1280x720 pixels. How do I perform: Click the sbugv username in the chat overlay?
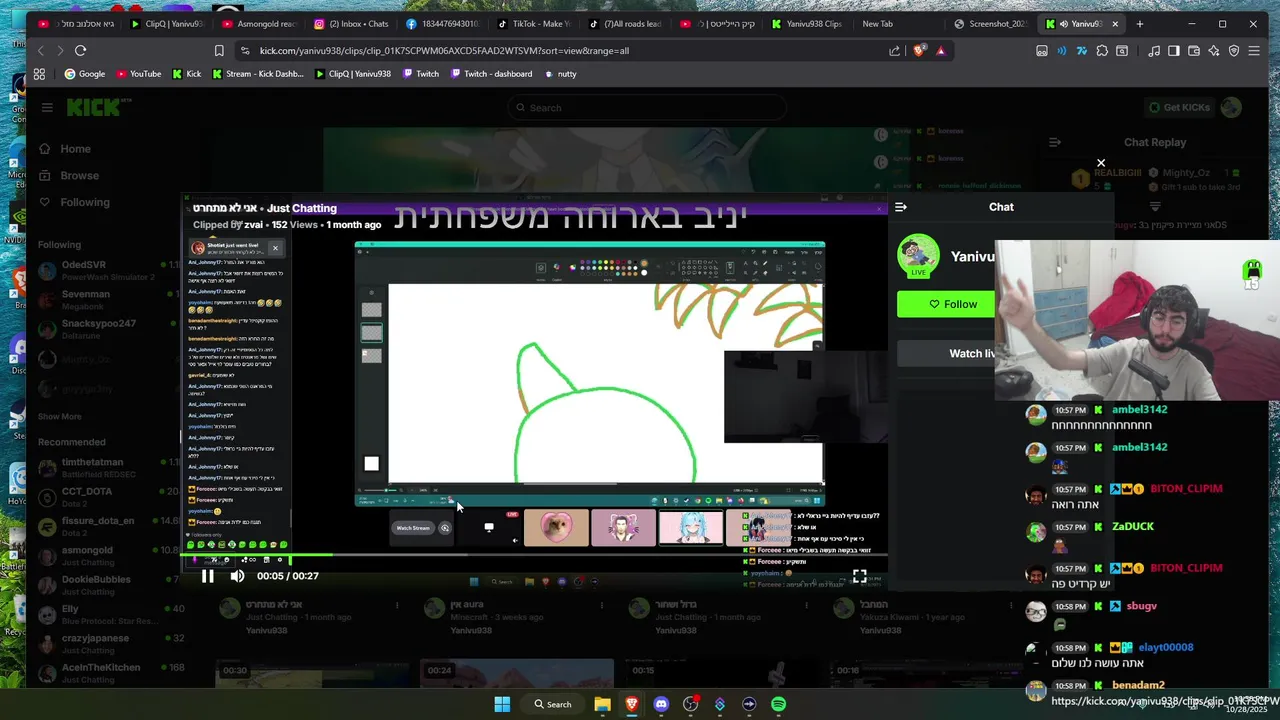(1141, 606)
